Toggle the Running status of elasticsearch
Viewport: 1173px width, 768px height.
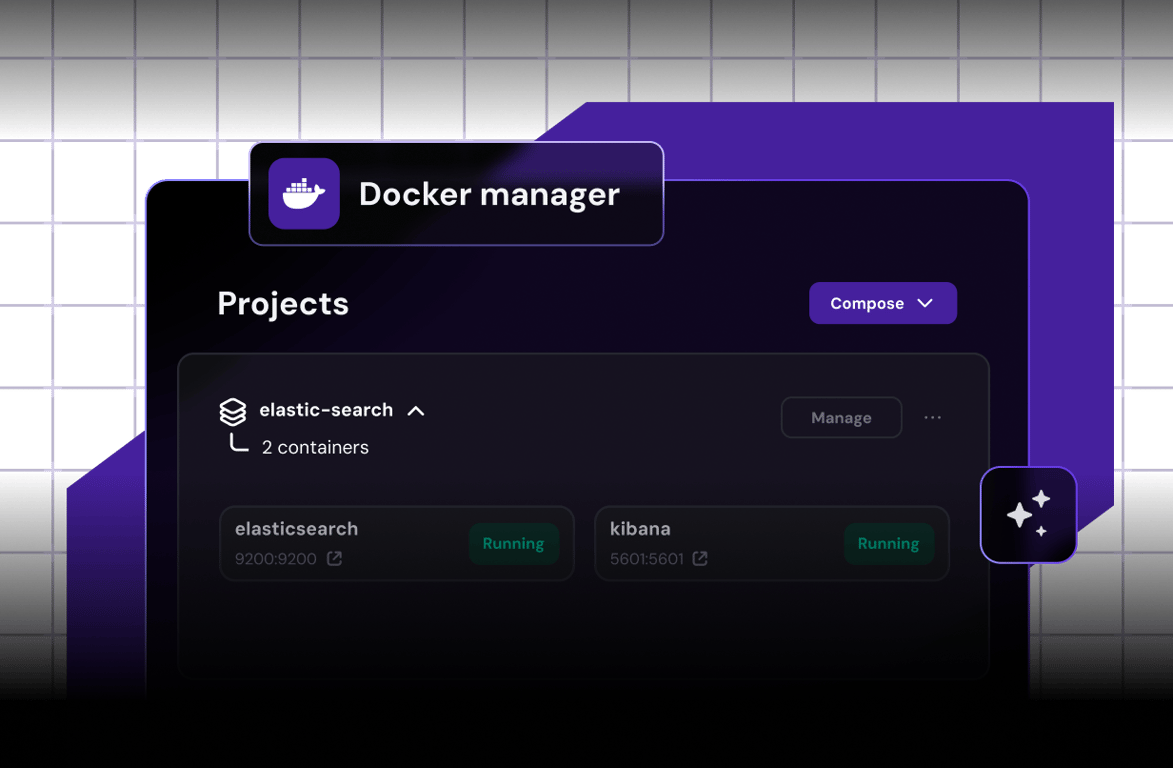click(513, 543)
